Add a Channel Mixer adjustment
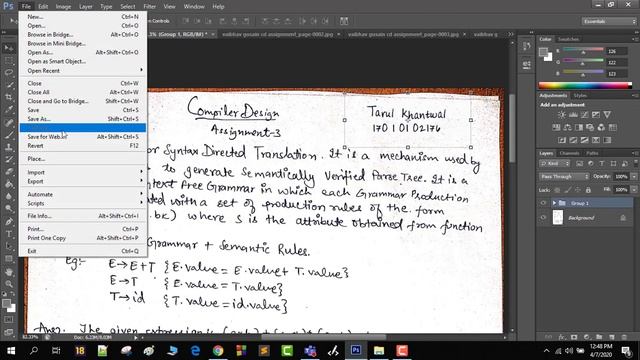The height and width of the screenshot is (360, 640). tap(601, 128)
